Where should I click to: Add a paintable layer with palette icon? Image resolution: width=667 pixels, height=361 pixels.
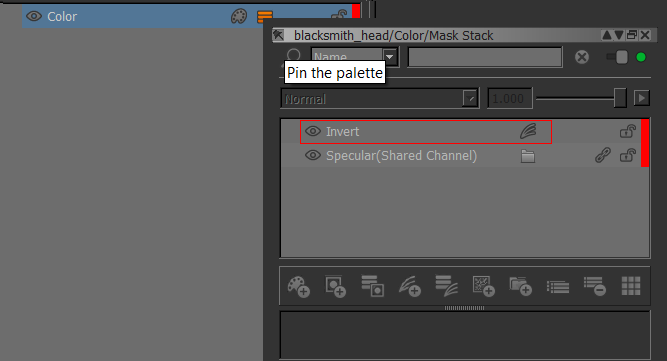click(298, 286)
